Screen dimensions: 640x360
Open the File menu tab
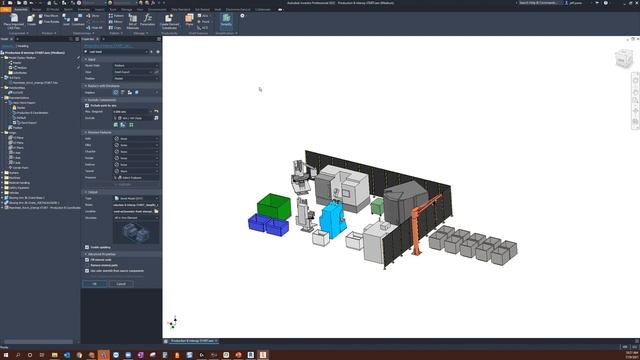click(6, 9)
